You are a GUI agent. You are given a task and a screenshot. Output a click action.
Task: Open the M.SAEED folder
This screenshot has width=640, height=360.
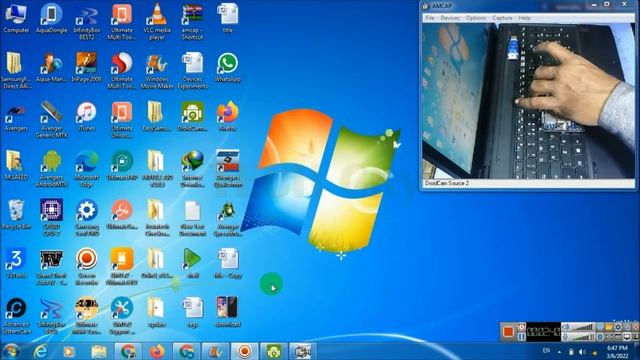pos(16,165)
